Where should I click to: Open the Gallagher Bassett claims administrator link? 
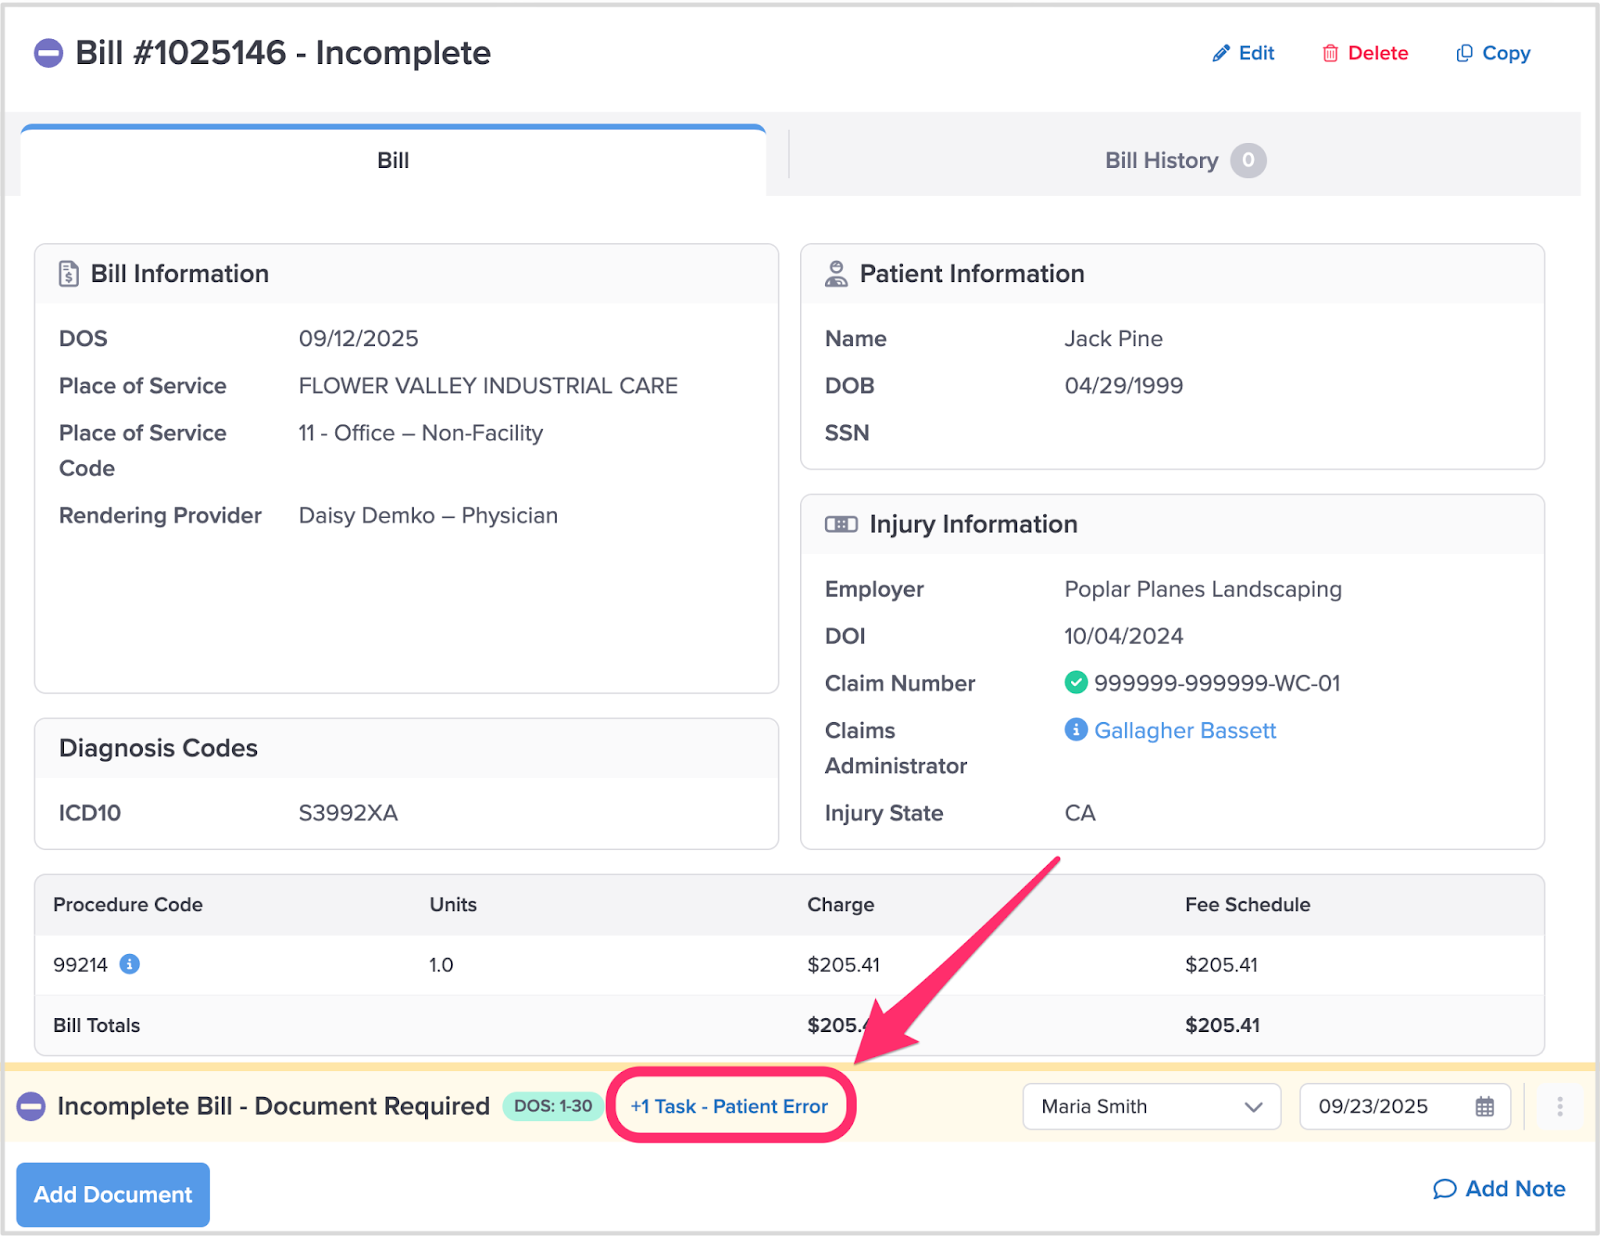coord(1185,731)
